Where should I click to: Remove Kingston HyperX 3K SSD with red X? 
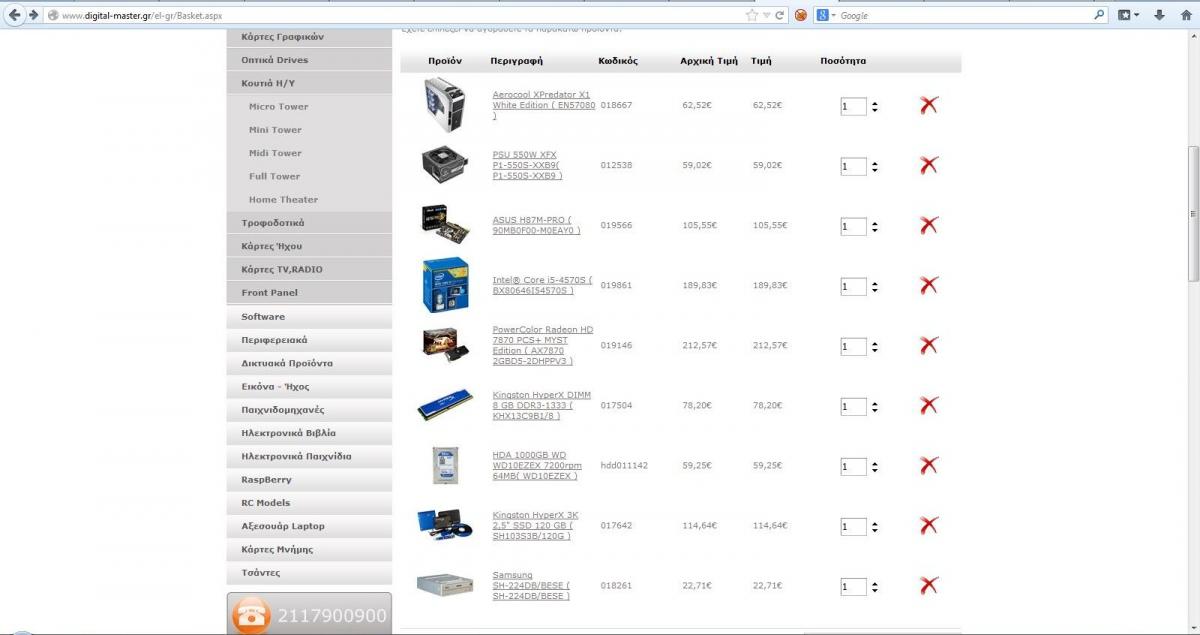(929, 525)
